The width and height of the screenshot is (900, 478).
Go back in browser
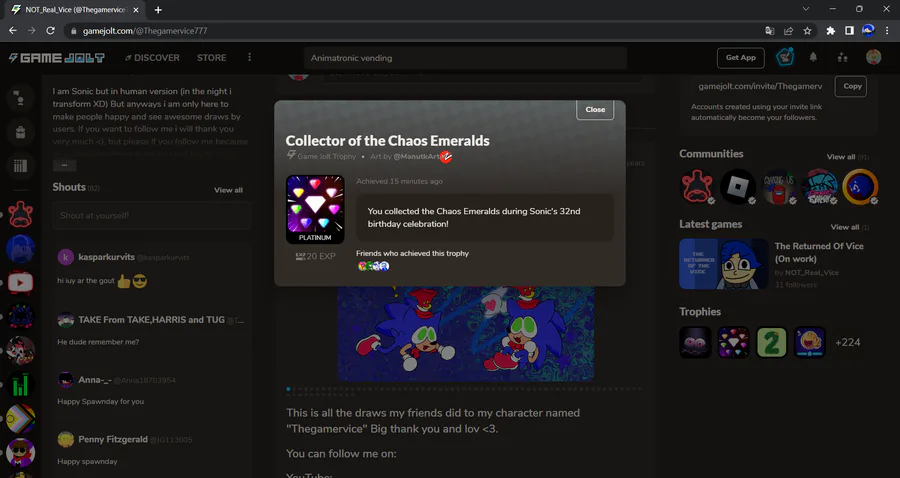13,30
